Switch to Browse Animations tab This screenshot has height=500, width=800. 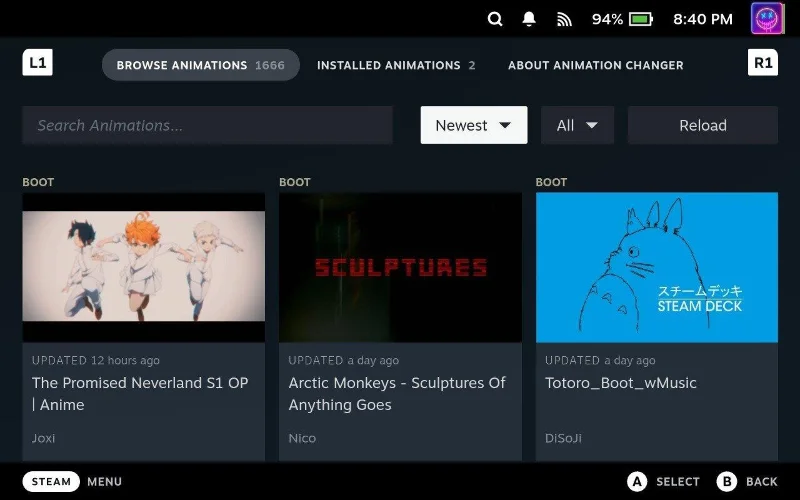pyautogui.click(x=201, y=65)
